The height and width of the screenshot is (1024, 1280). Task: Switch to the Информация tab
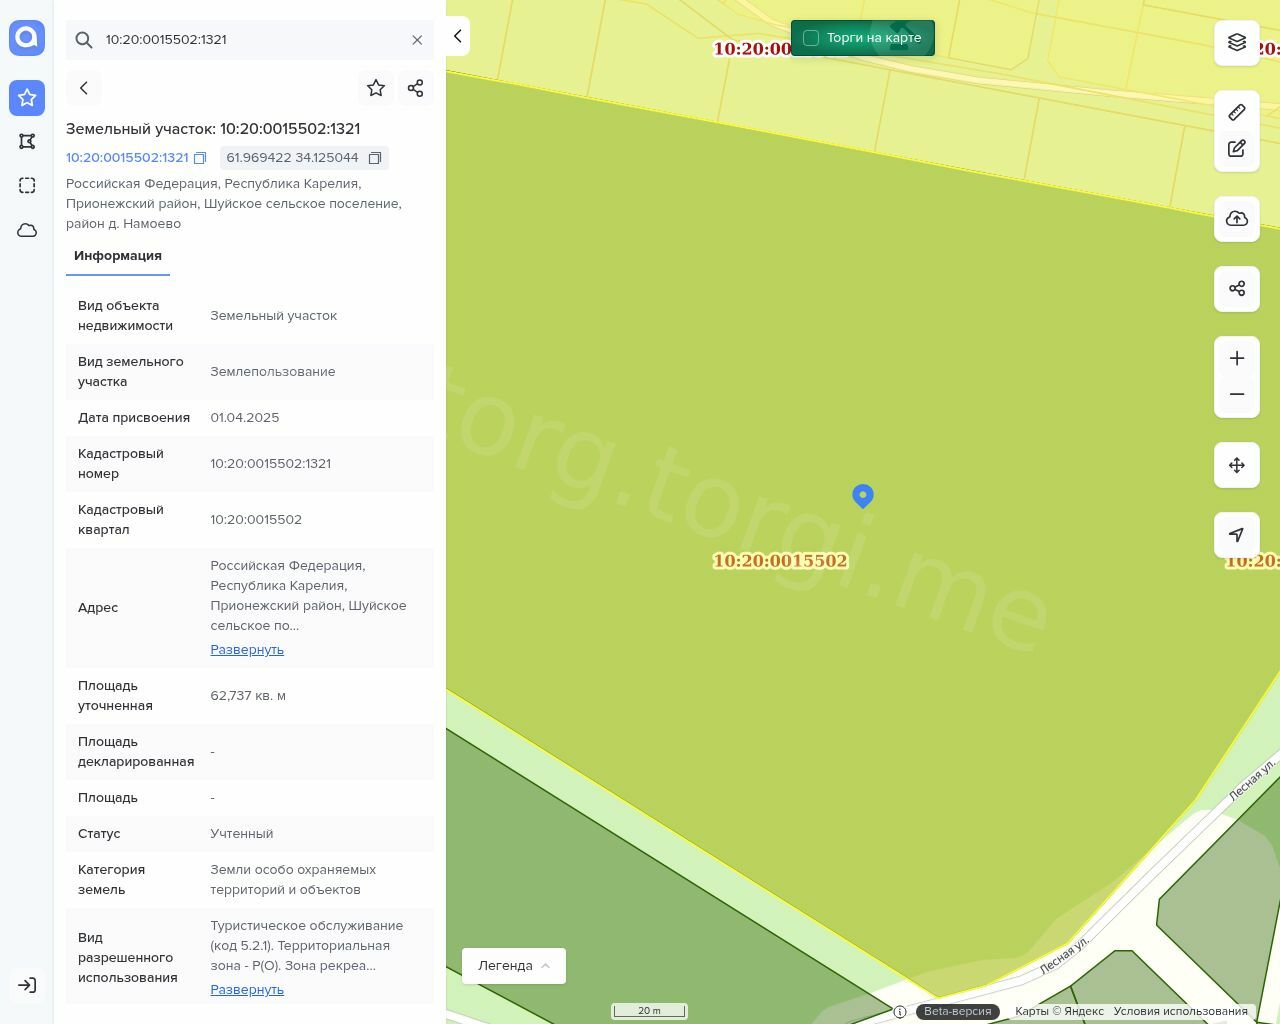tap(118, 256)
